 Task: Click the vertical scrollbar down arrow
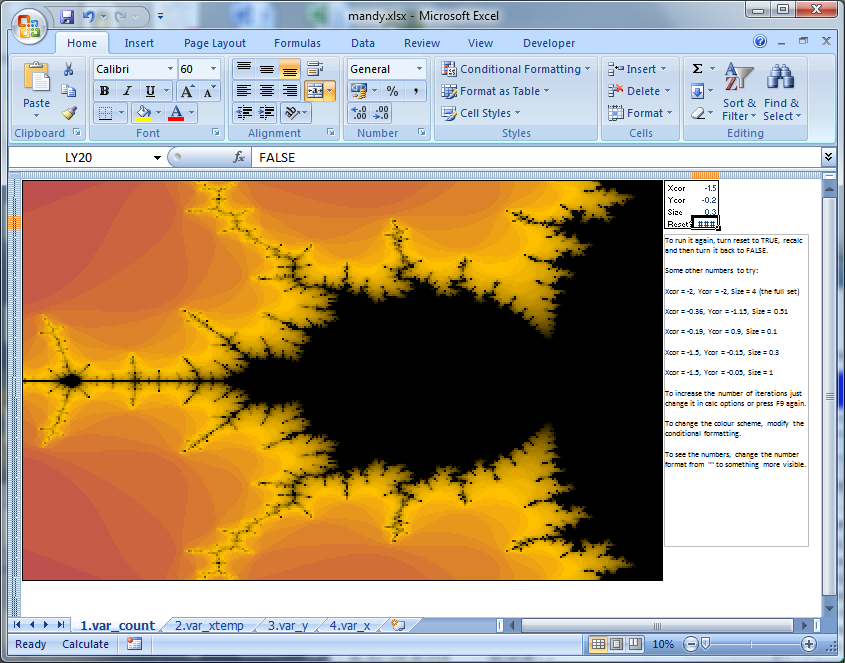coord(829,609)
